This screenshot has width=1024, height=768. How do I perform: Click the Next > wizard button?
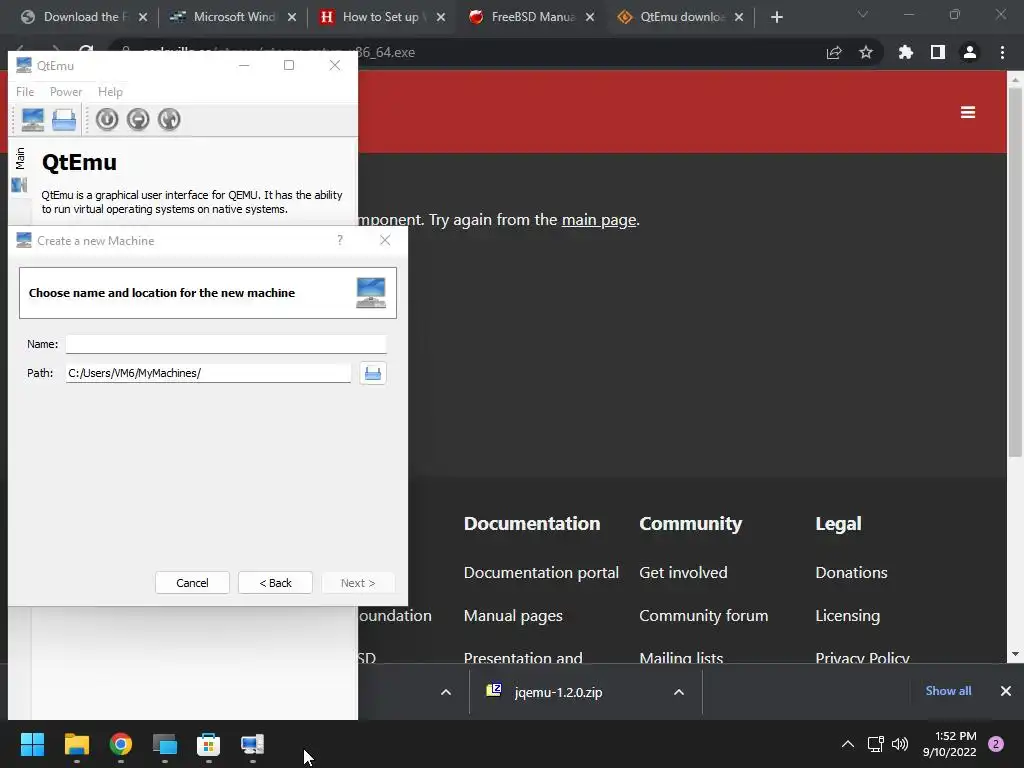[358, 583]
